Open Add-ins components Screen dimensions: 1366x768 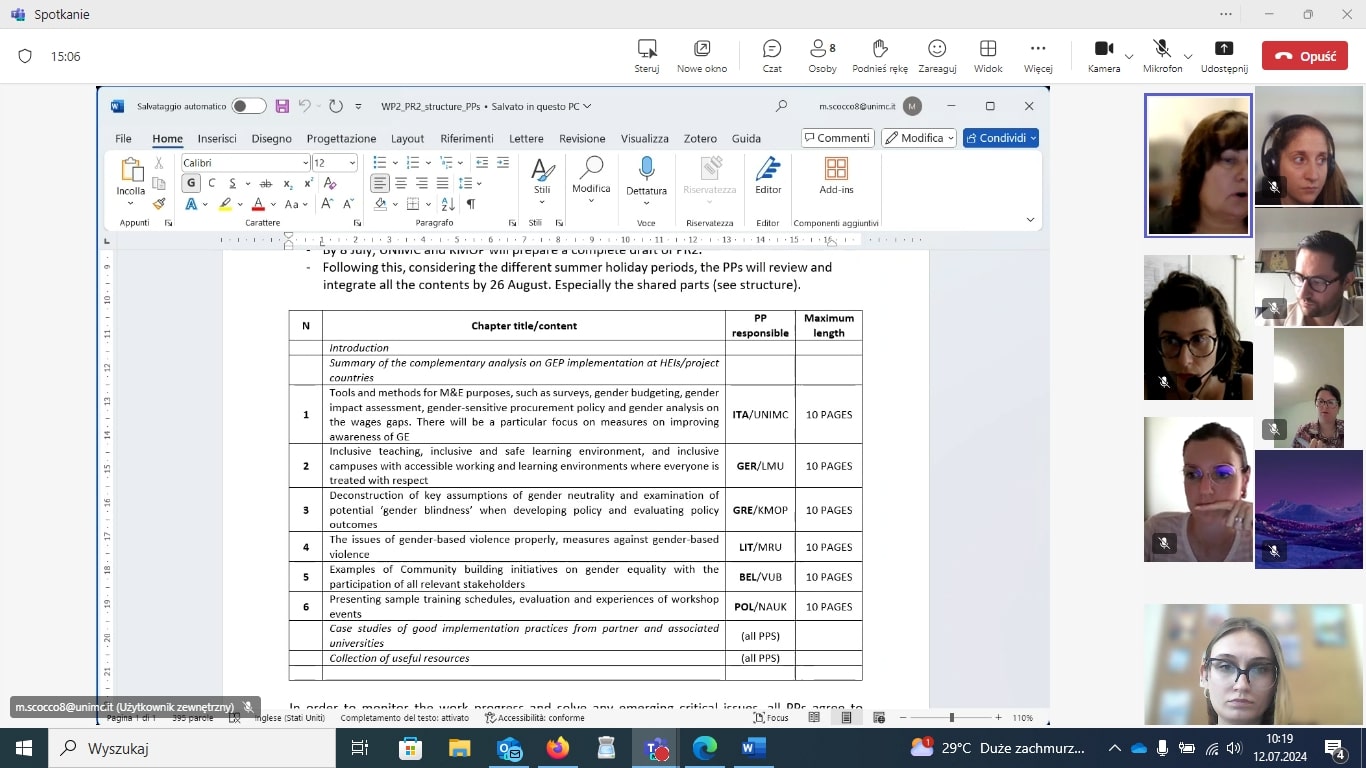836,176
